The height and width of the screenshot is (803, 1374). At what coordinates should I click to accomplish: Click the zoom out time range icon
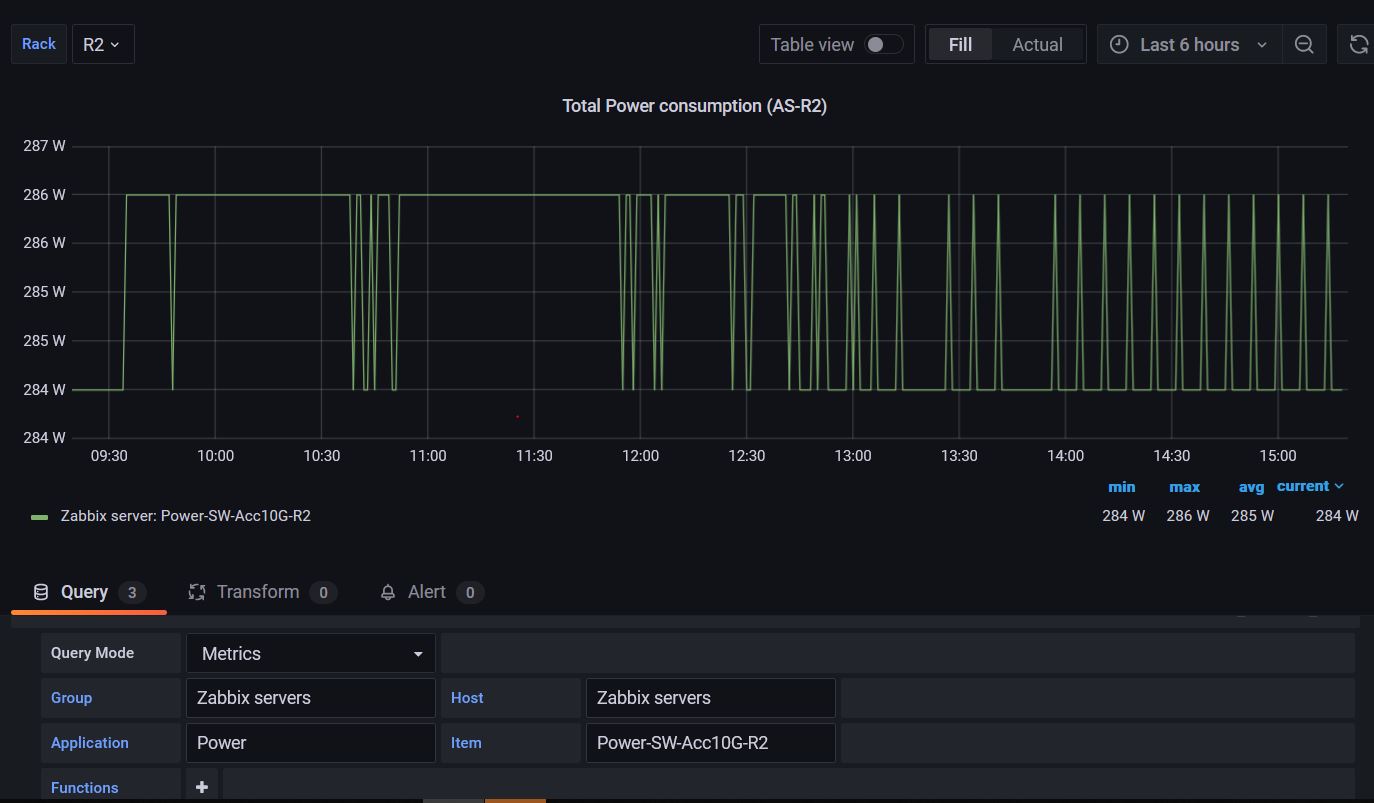coord(1304,44)
